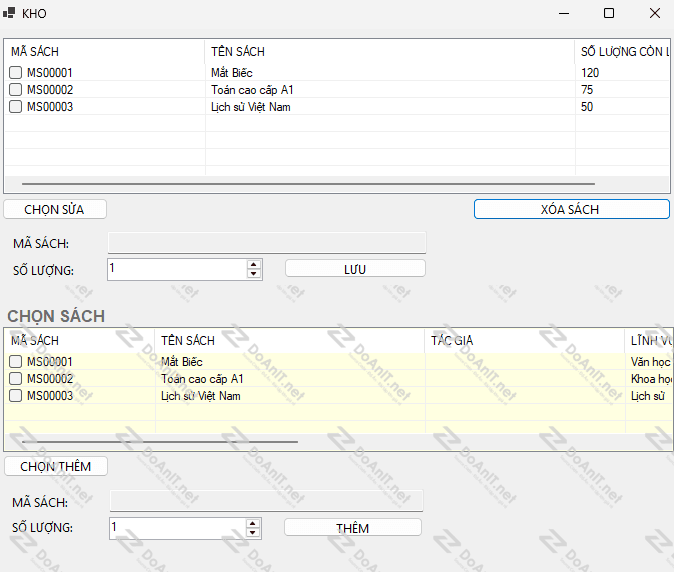Click the KHO window app icon
The height and width of the screenshot is (572, 674).
tap(9, 13)
